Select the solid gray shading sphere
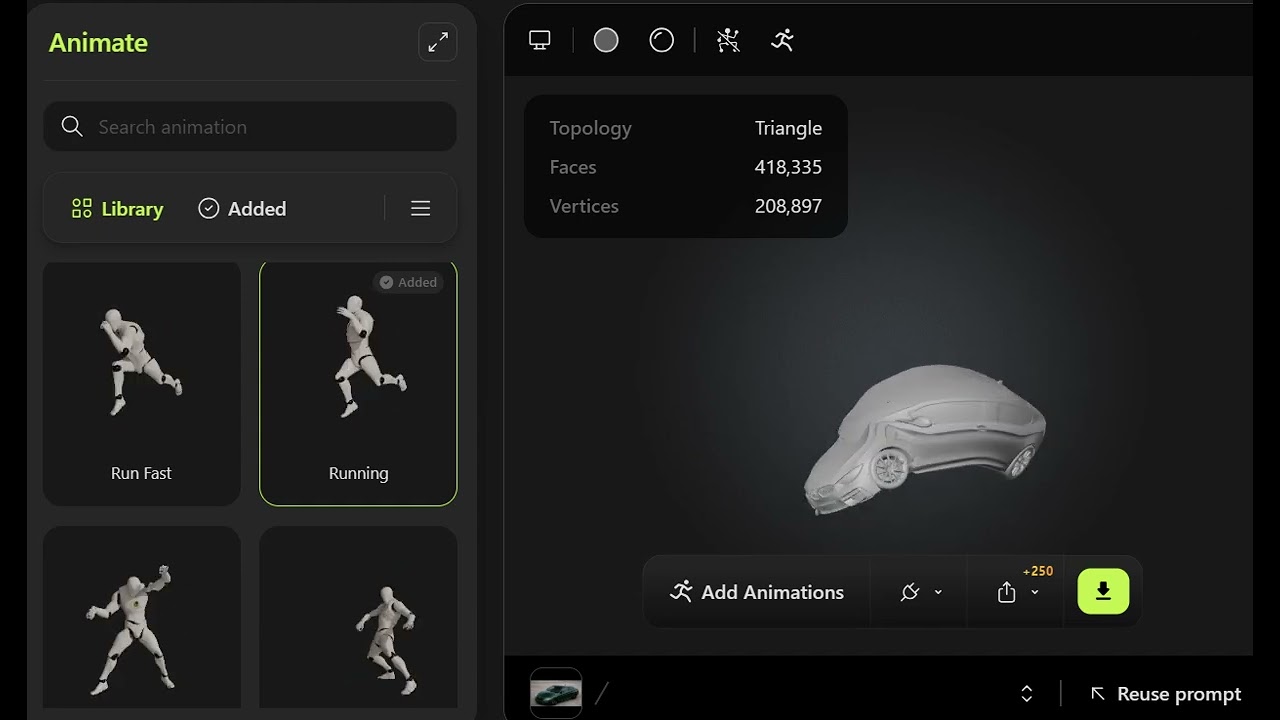Viewport: 1280px width, 720px height. (x=606, y=40)
